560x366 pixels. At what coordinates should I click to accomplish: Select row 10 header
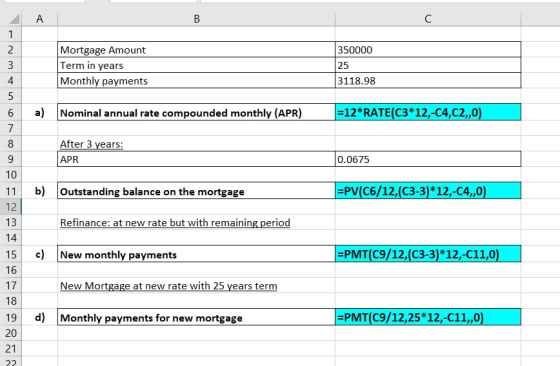click(11, 175)
